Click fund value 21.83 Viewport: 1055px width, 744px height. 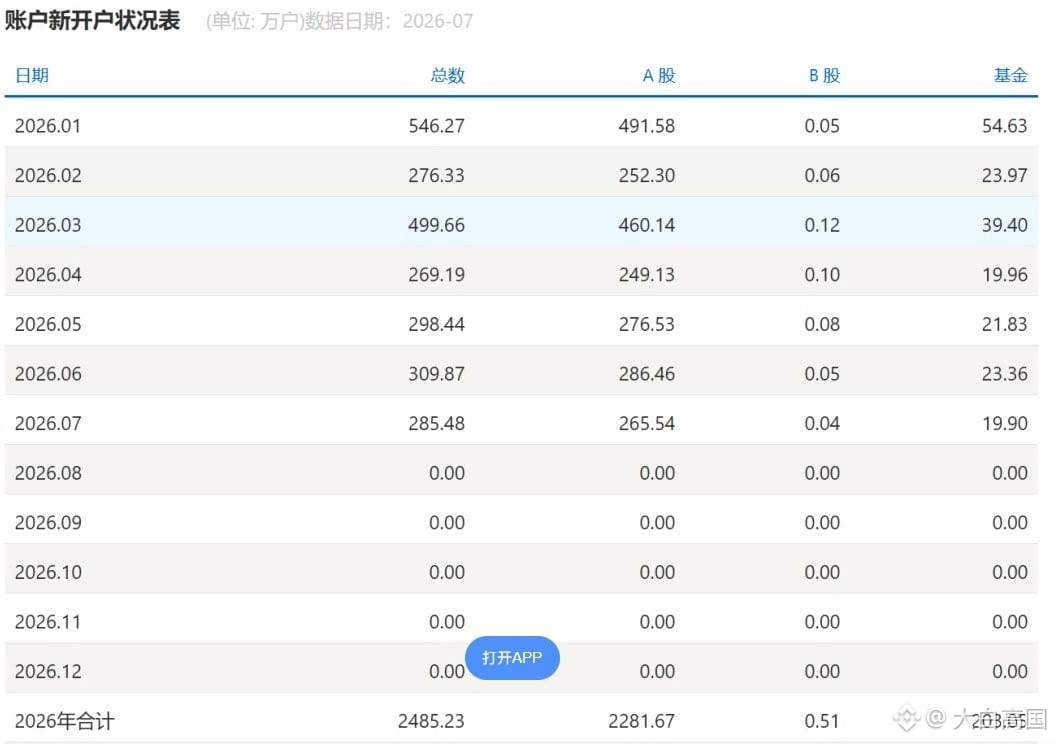[x=1005, y=324]
